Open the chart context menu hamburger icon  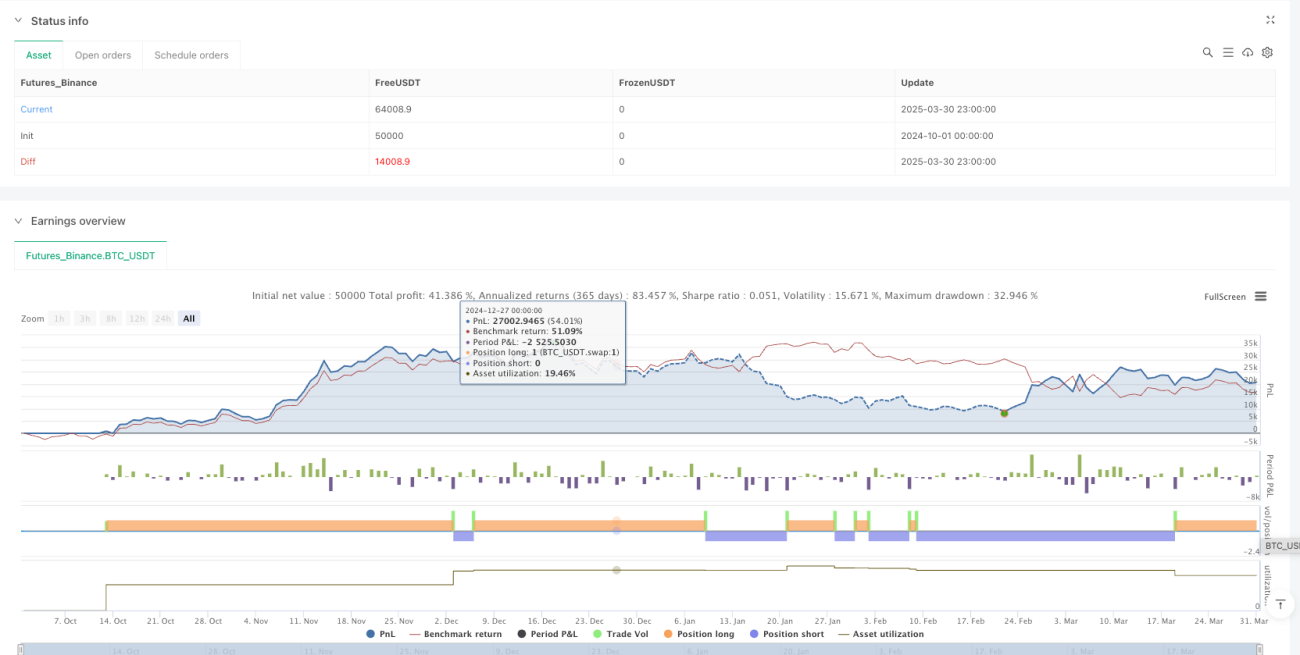click(1260, 296)
